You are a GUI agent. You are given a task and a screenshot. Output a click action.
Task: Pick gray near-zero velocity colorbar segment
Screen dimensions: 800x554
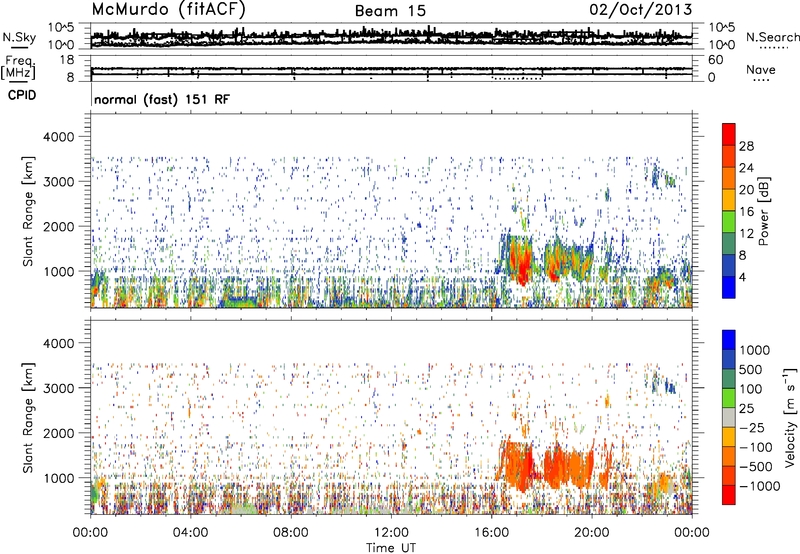coord(729,417)
